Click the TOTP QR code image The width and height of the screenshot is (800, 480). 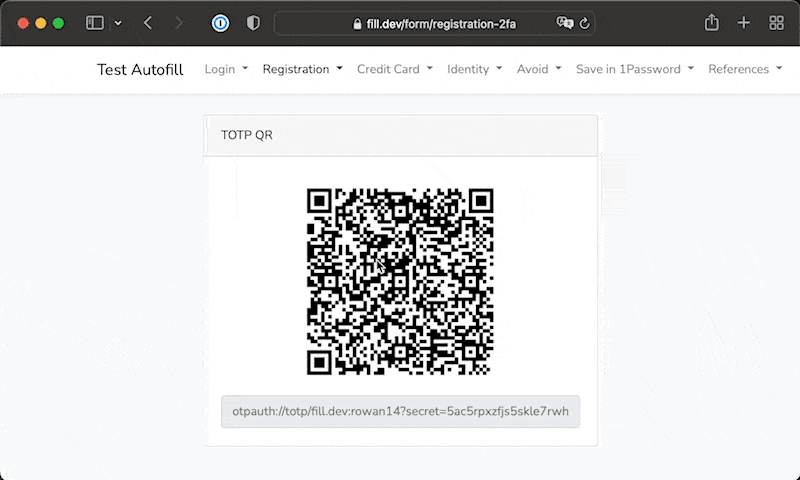400,281
